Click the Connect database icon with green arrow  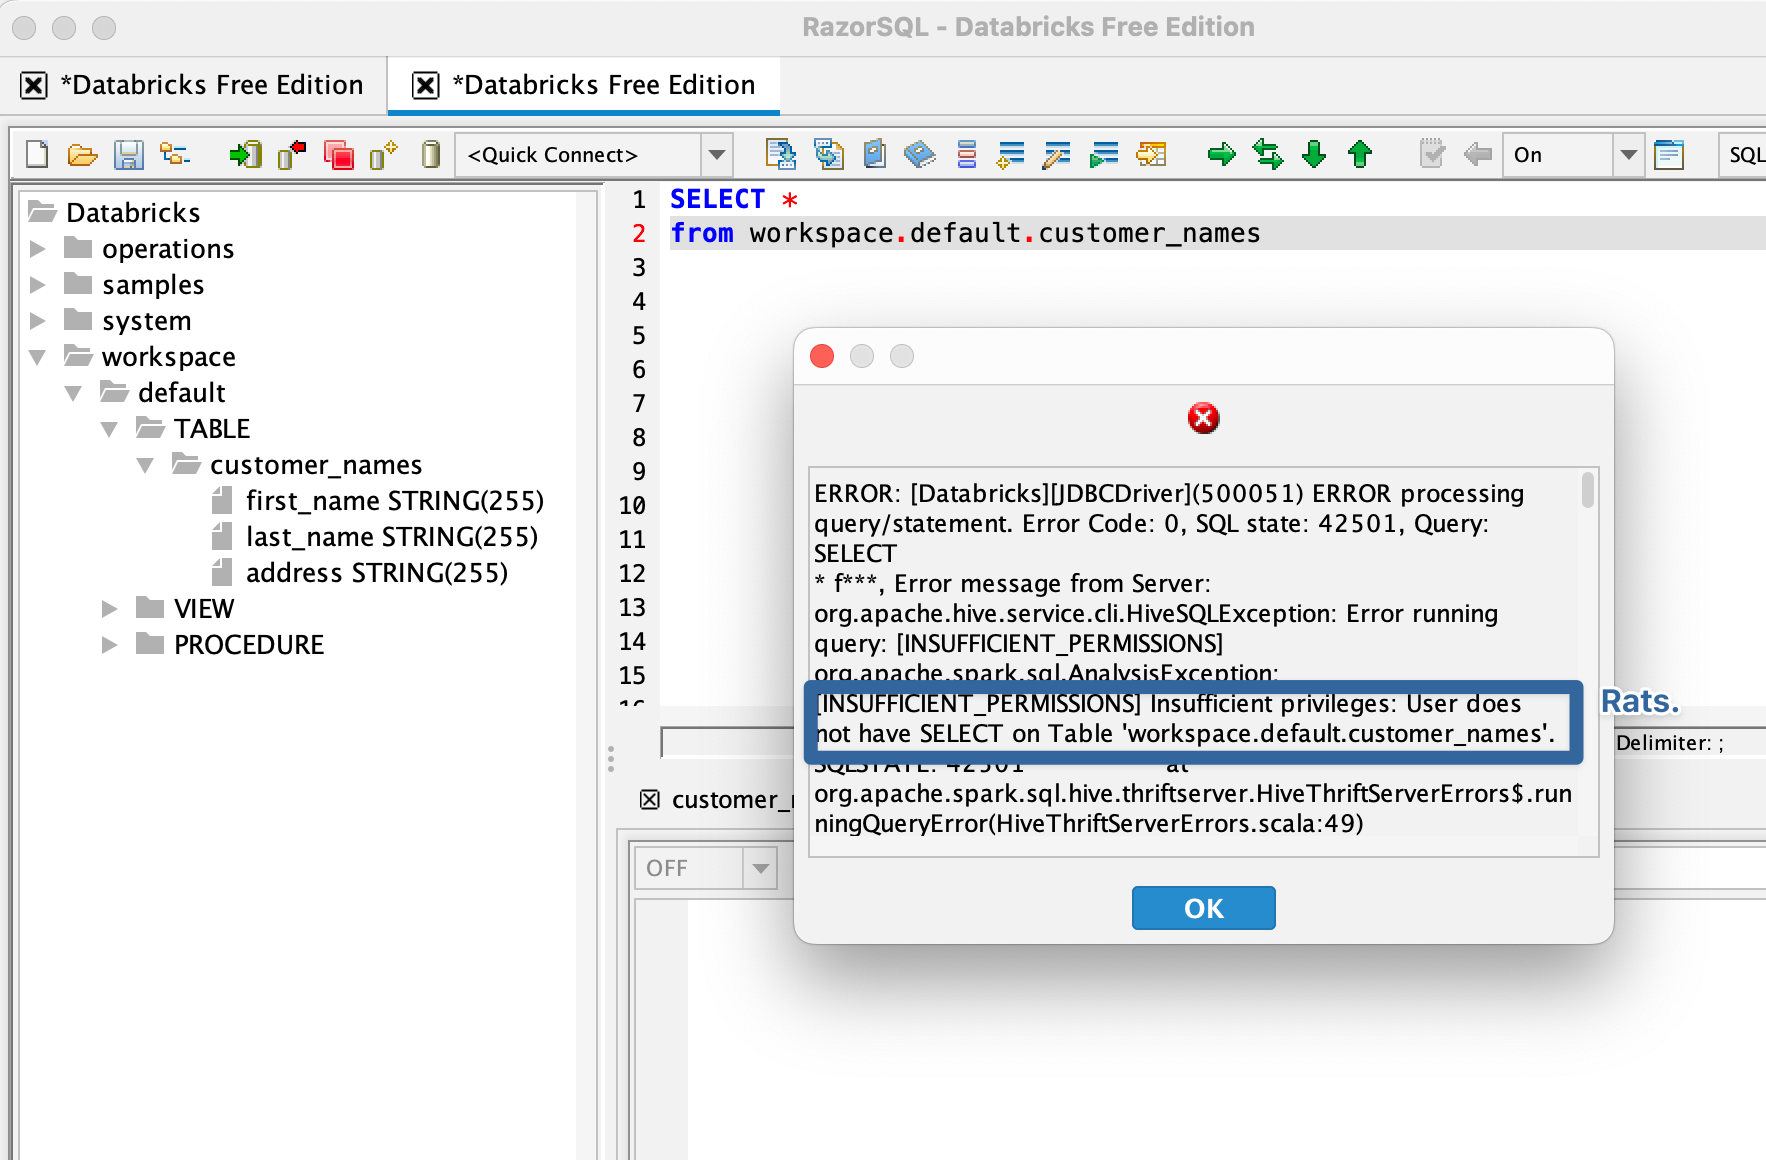(x=244, y=154)
